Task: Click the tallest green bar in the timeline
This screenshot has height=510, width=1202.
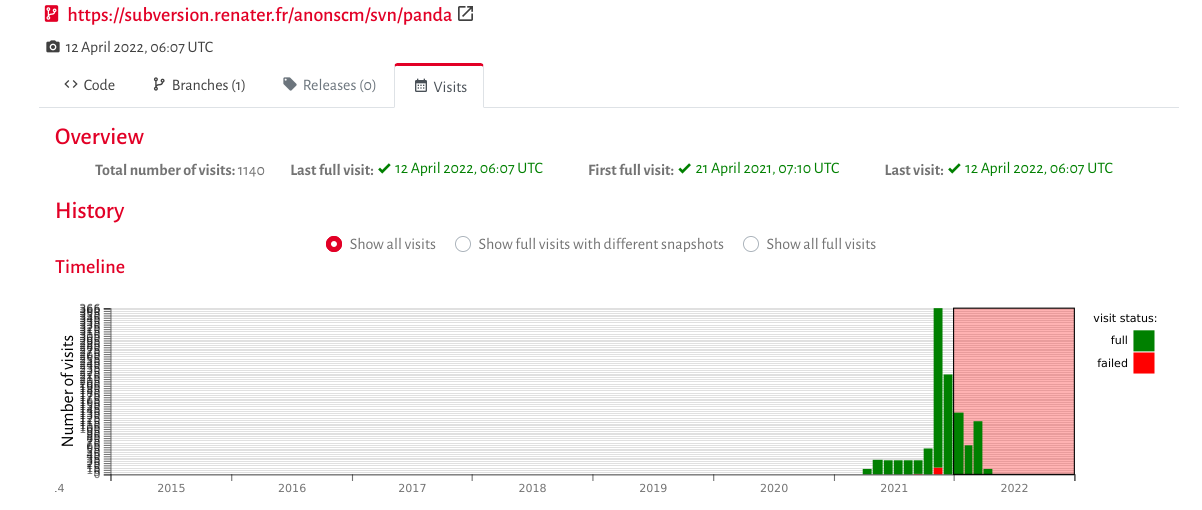Action: [938, 388]
